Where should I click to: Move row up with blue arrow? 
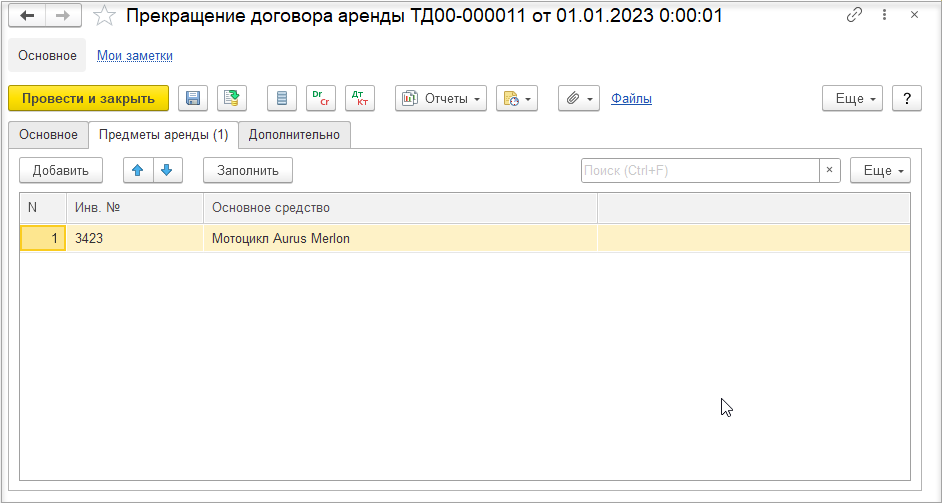138,170
